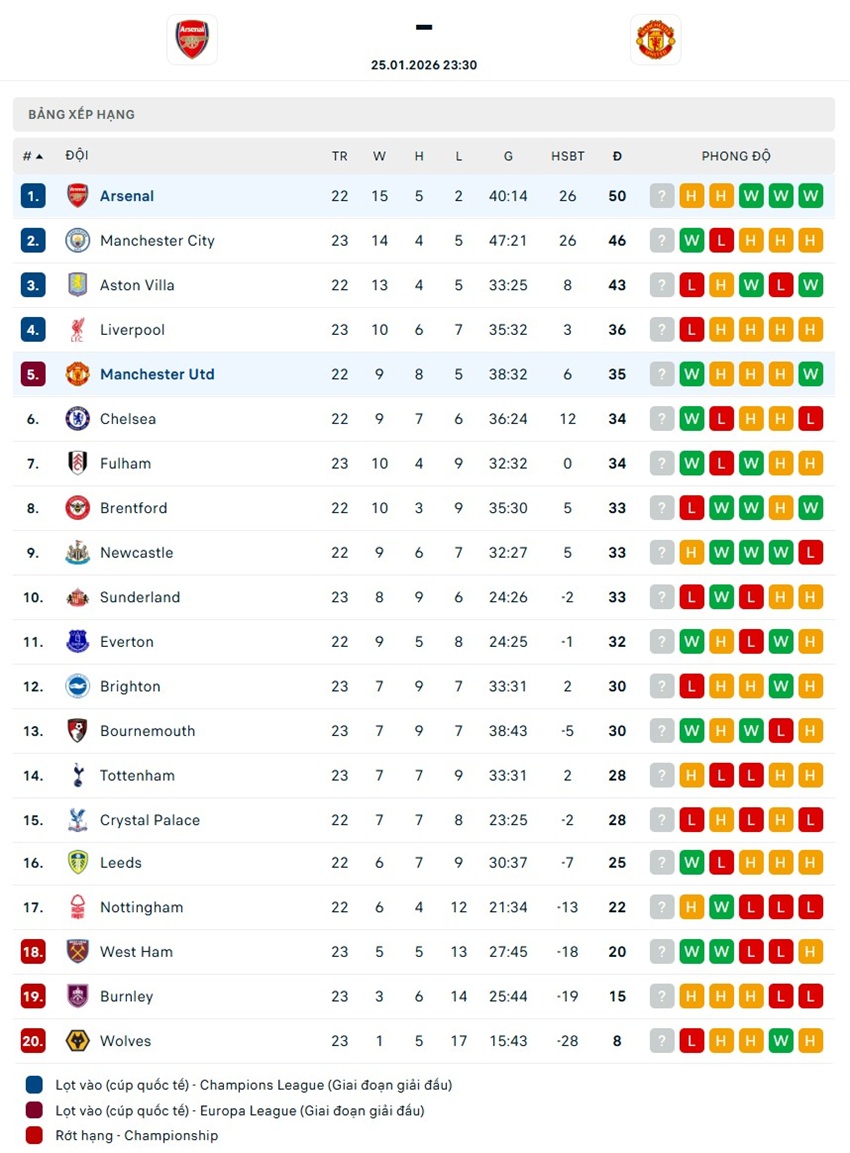Click the Chelsea club badge

tap(77, 419)
